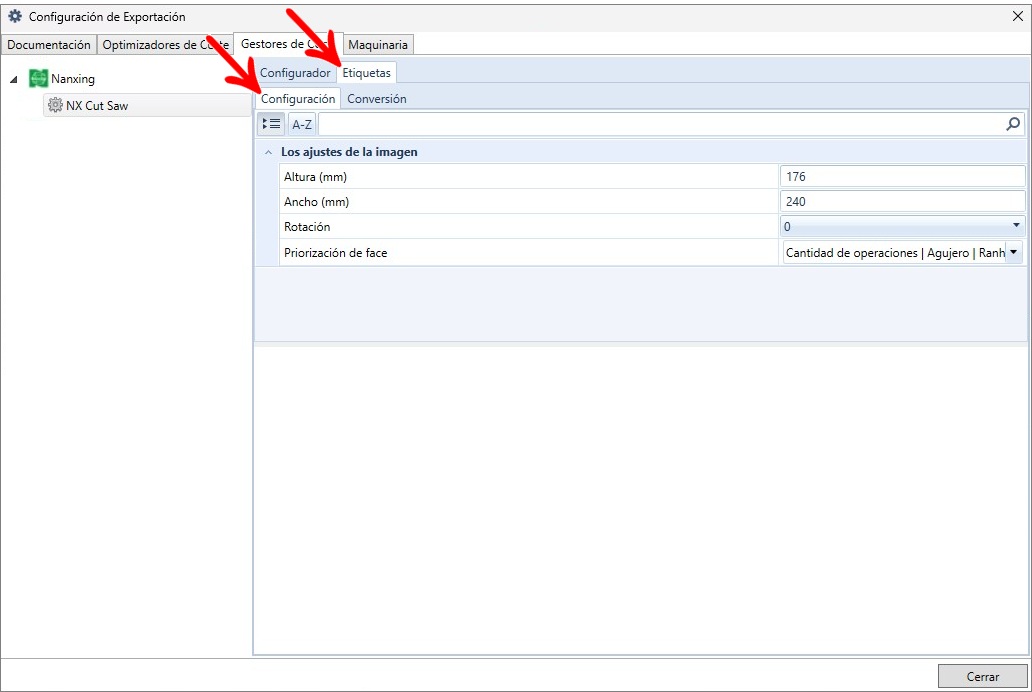
Task: Open the Optimizadores de Corte tab
Action: click(x=165, y=45)
